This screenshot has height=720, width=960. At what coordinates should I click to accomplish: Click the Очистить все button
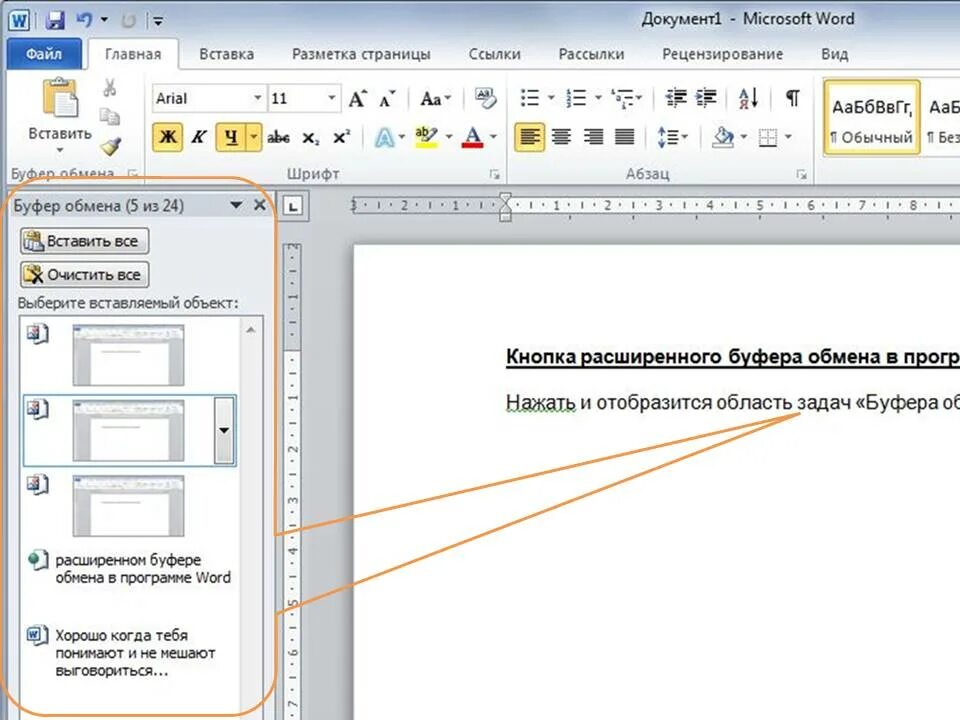point(84,275)
